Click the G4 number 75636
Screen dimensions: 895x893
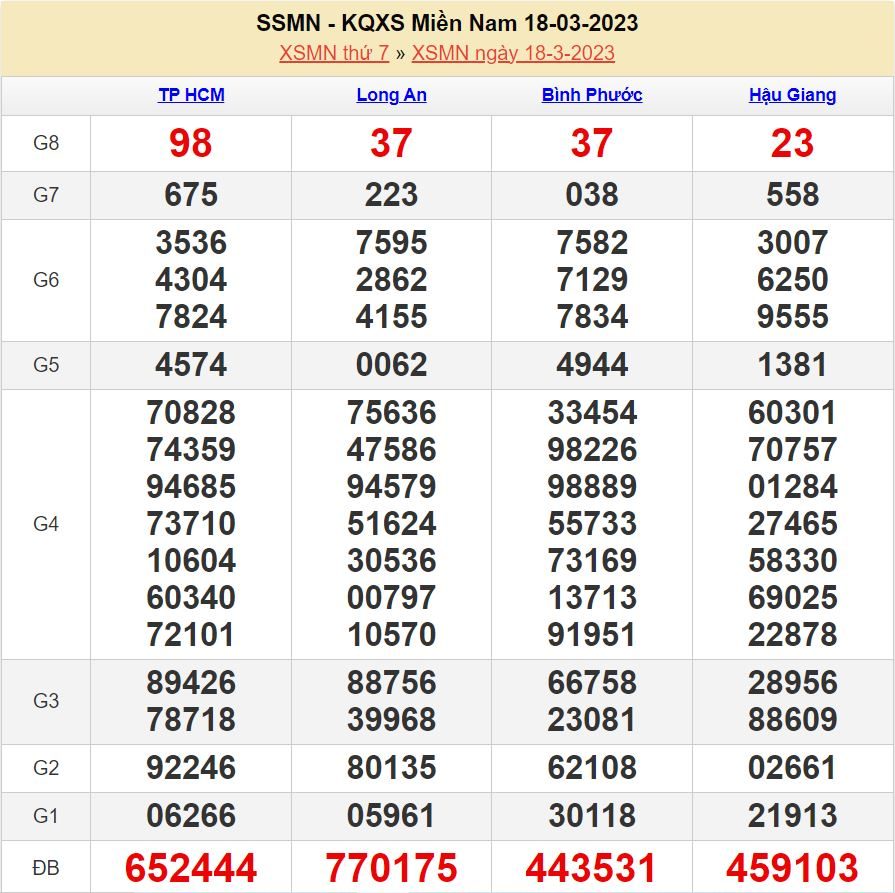tap(392, 413)
